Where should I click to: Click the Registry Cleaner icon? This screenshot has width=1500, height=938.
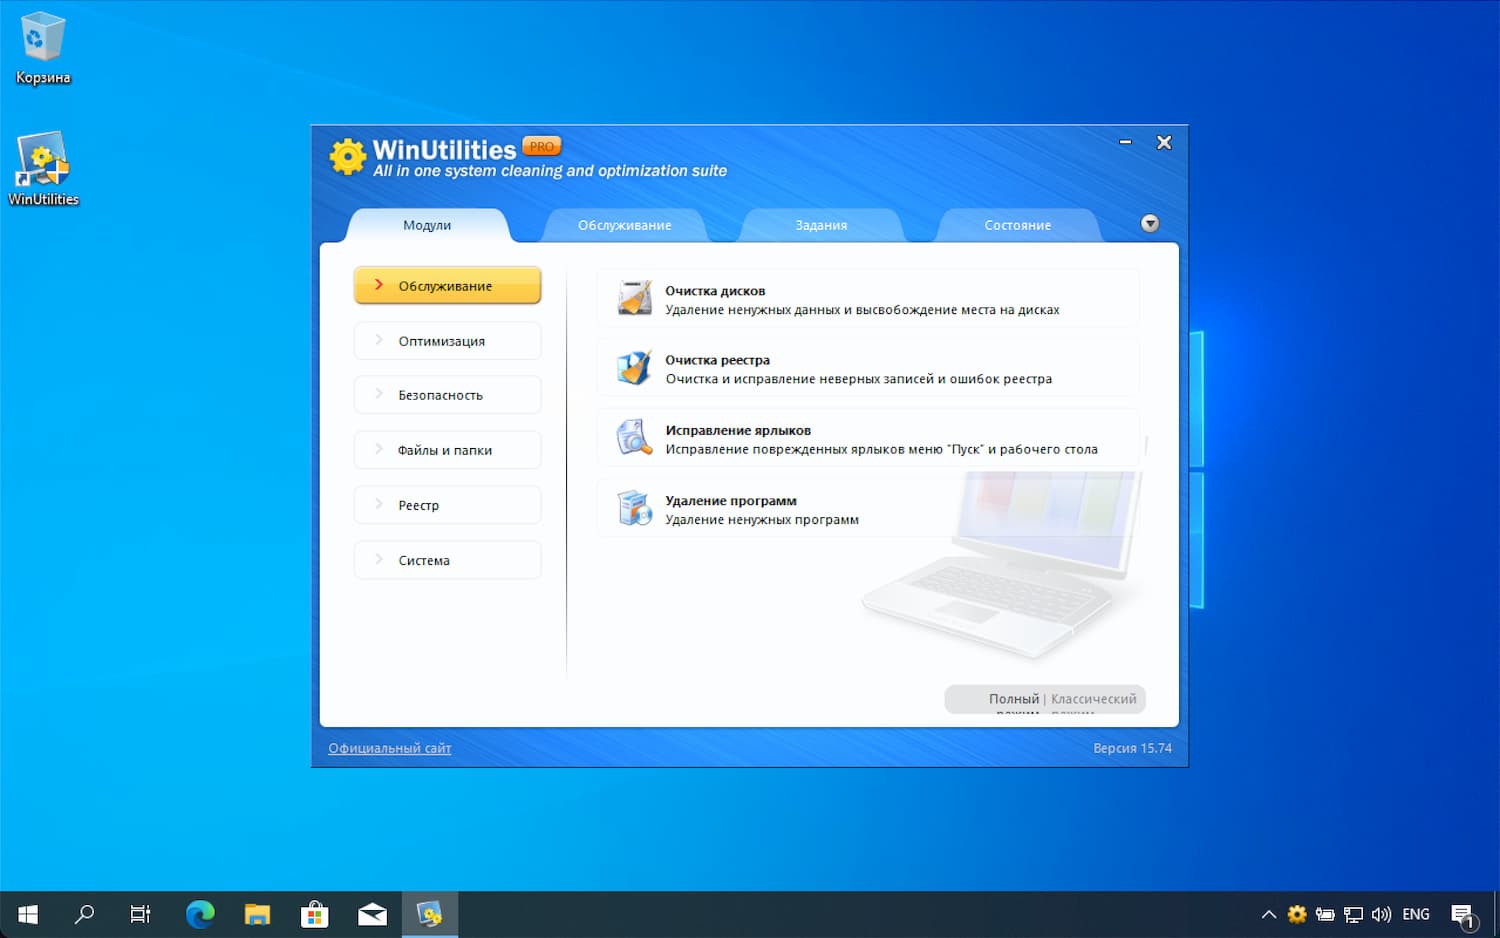[634, 368]
